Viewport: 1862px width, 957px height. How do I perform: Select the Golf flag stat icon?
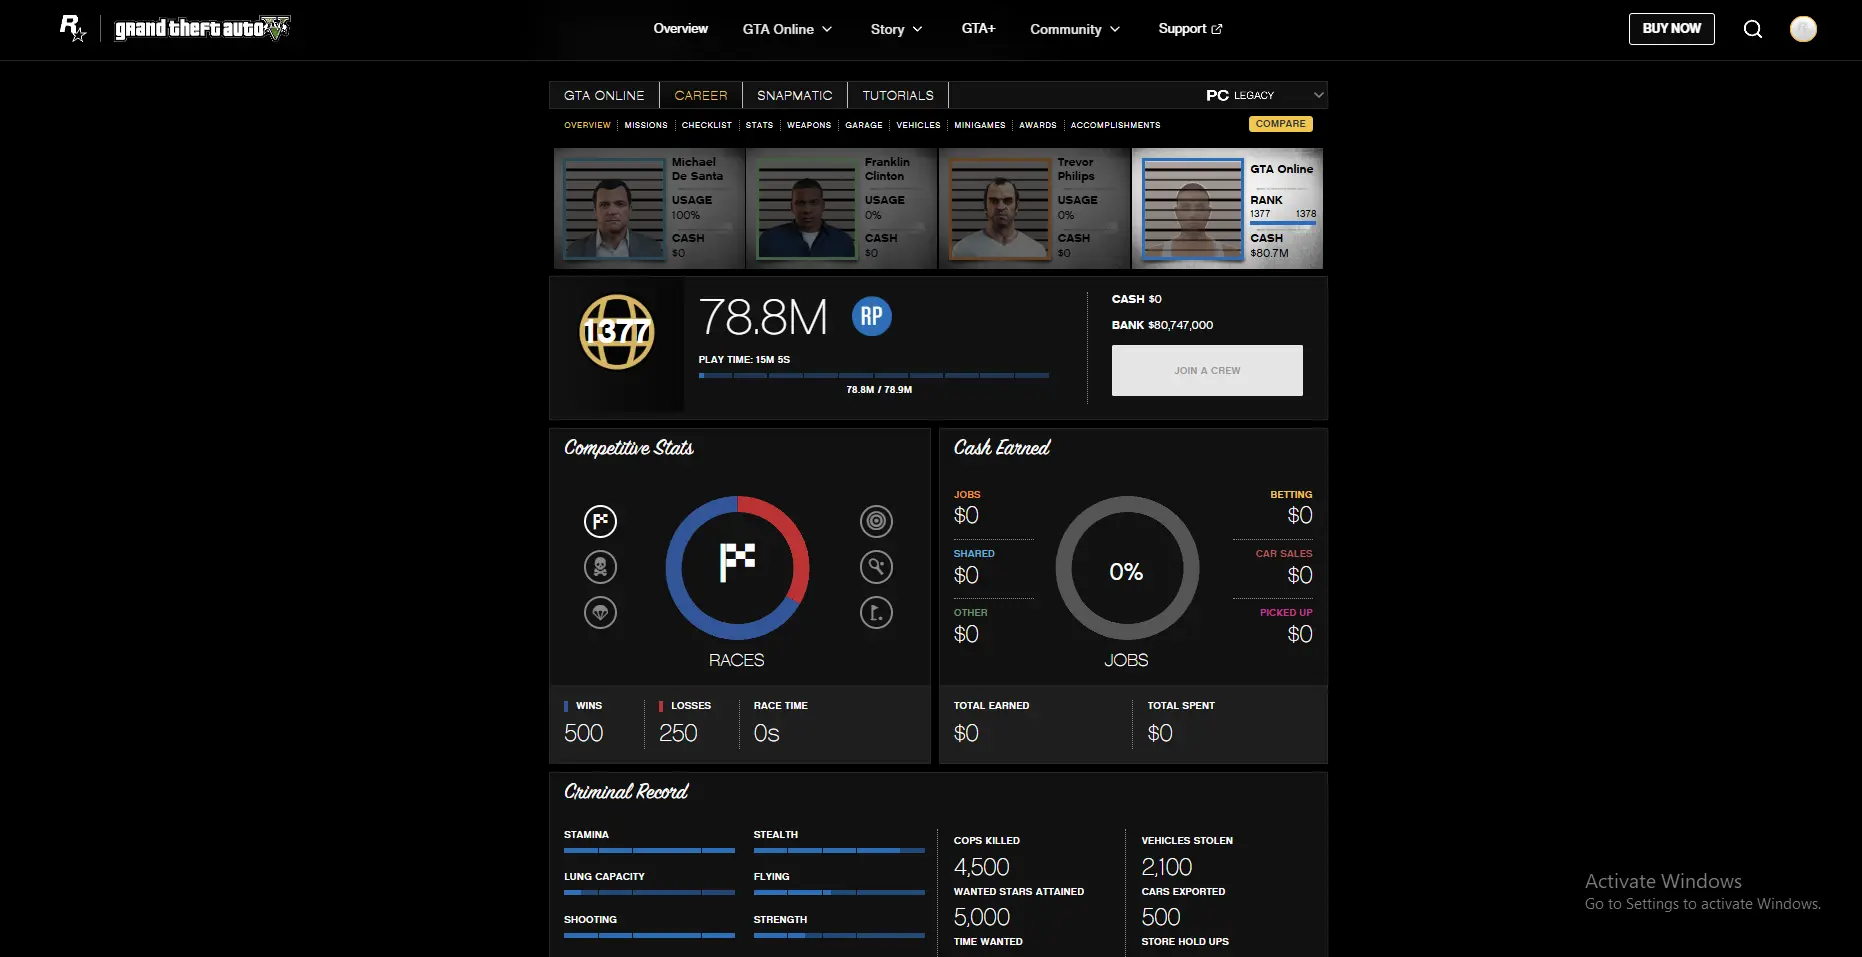pos(876,613)
